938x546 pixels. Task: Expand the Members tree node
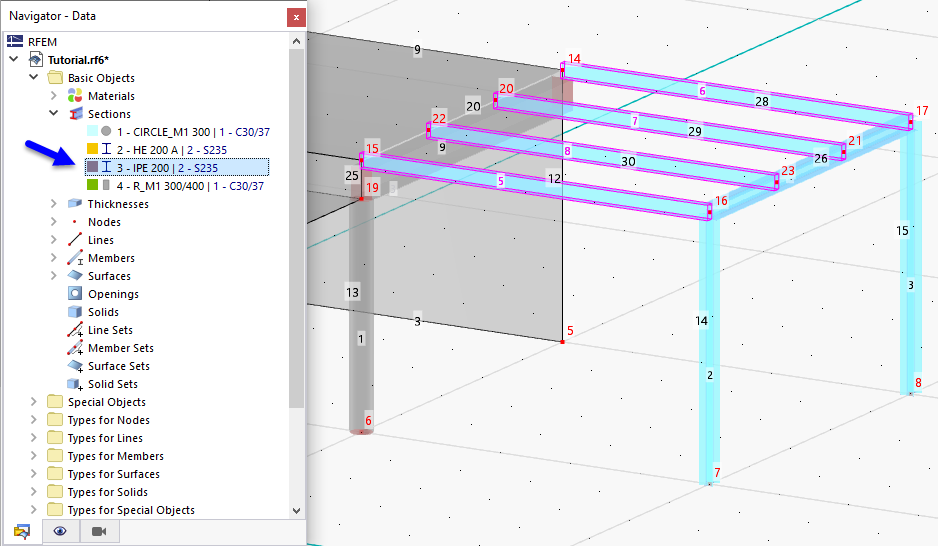53,258
